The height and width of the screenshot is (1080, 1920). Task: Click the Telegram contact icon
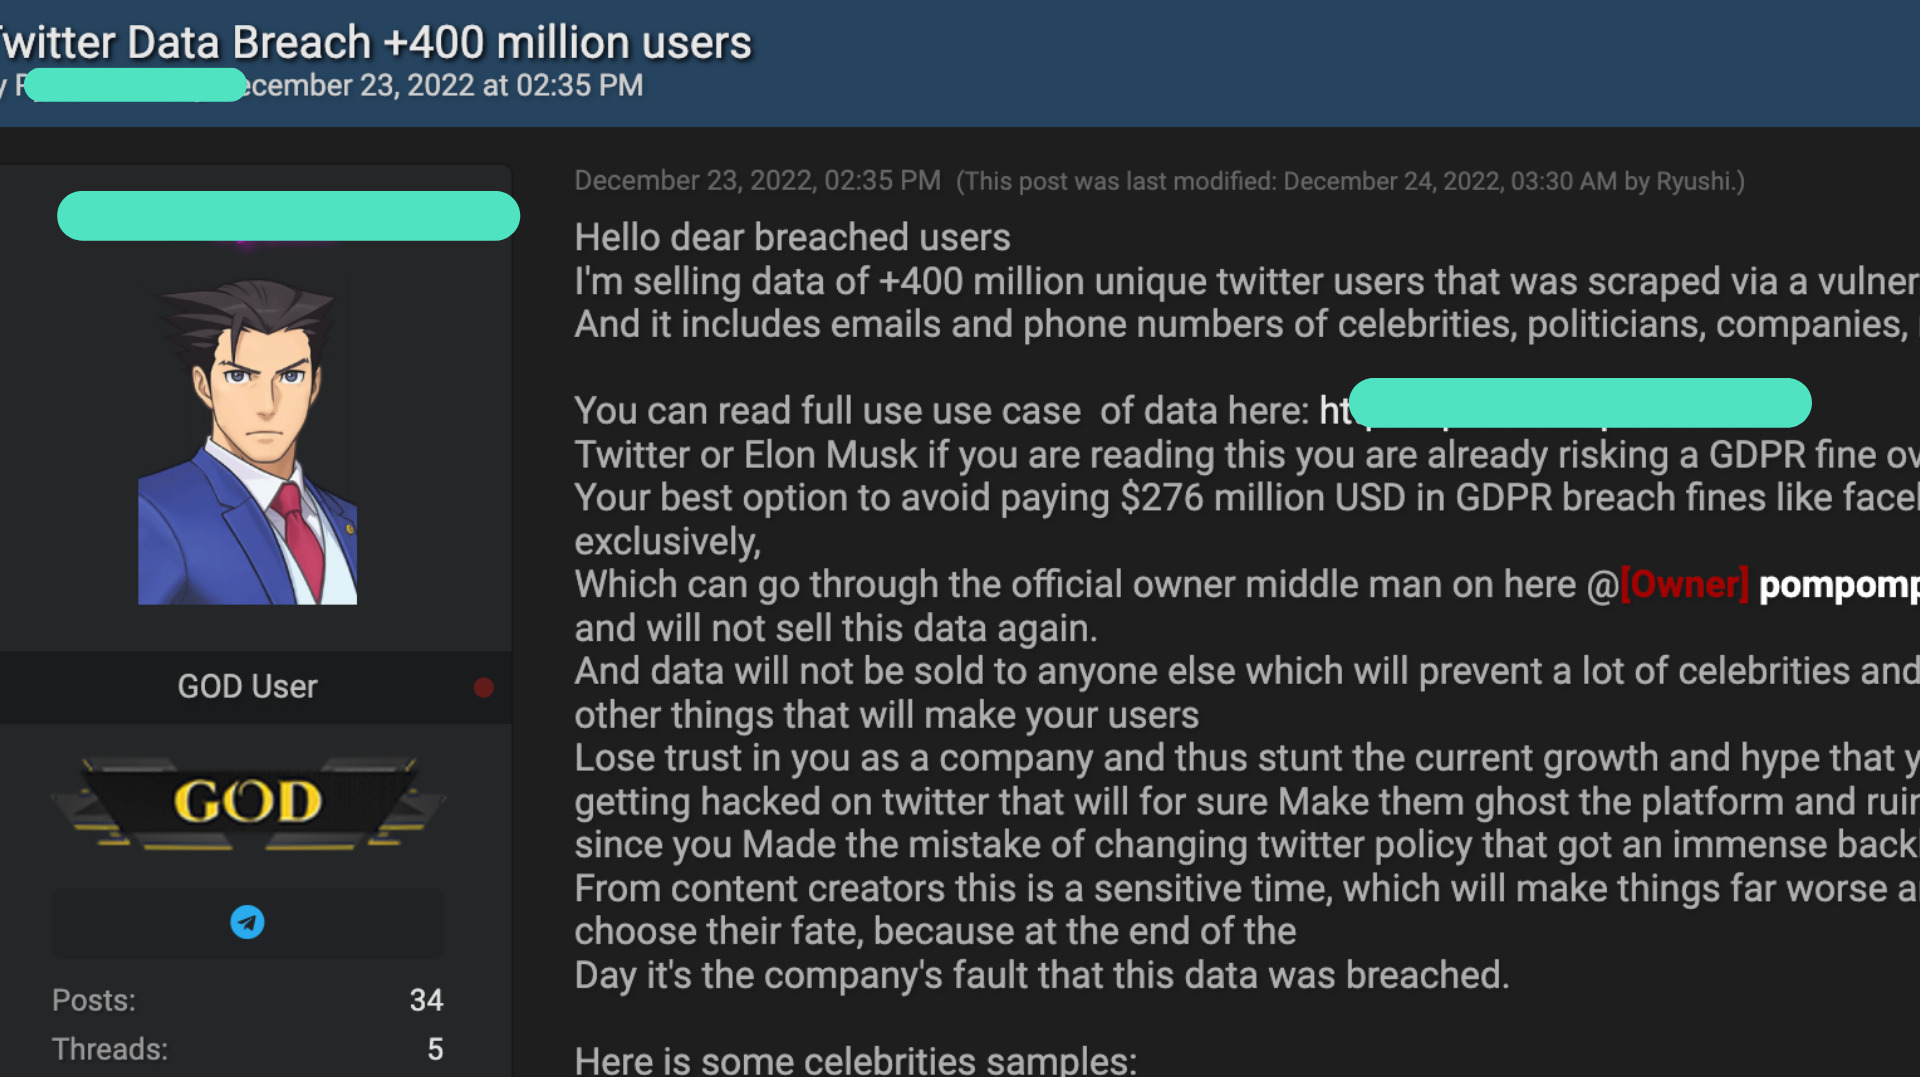(x=247, y=921)
